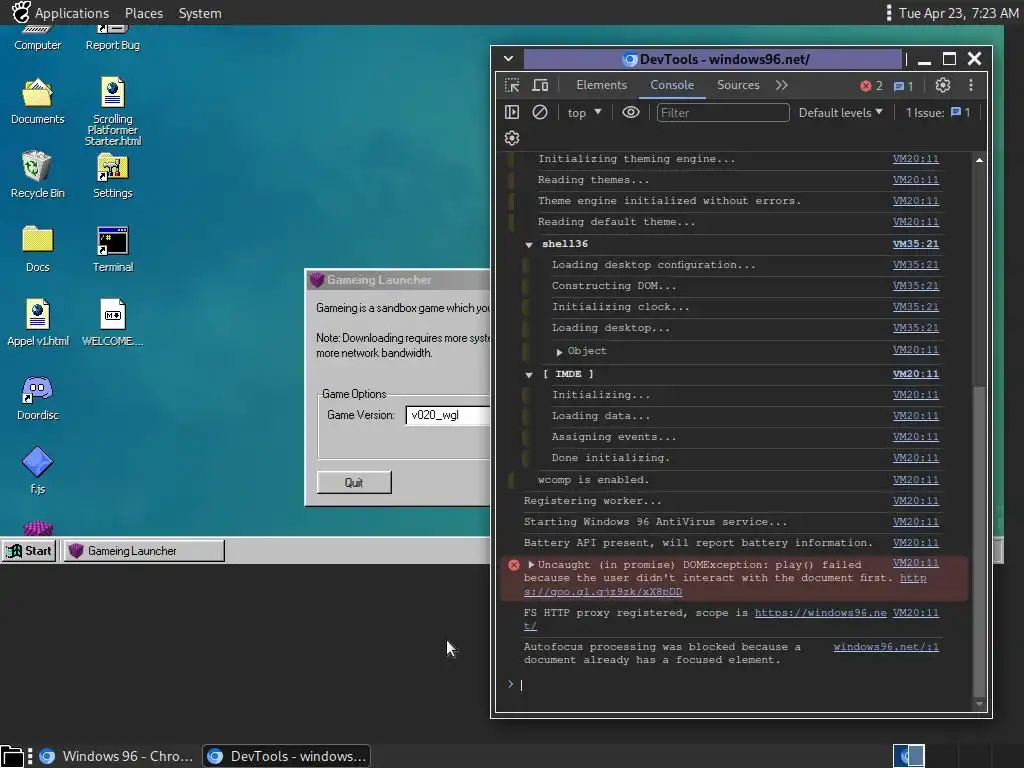Switch to the Elements tab
The width and height of the screenshot is (1024, 768).
tap(601, 85)
